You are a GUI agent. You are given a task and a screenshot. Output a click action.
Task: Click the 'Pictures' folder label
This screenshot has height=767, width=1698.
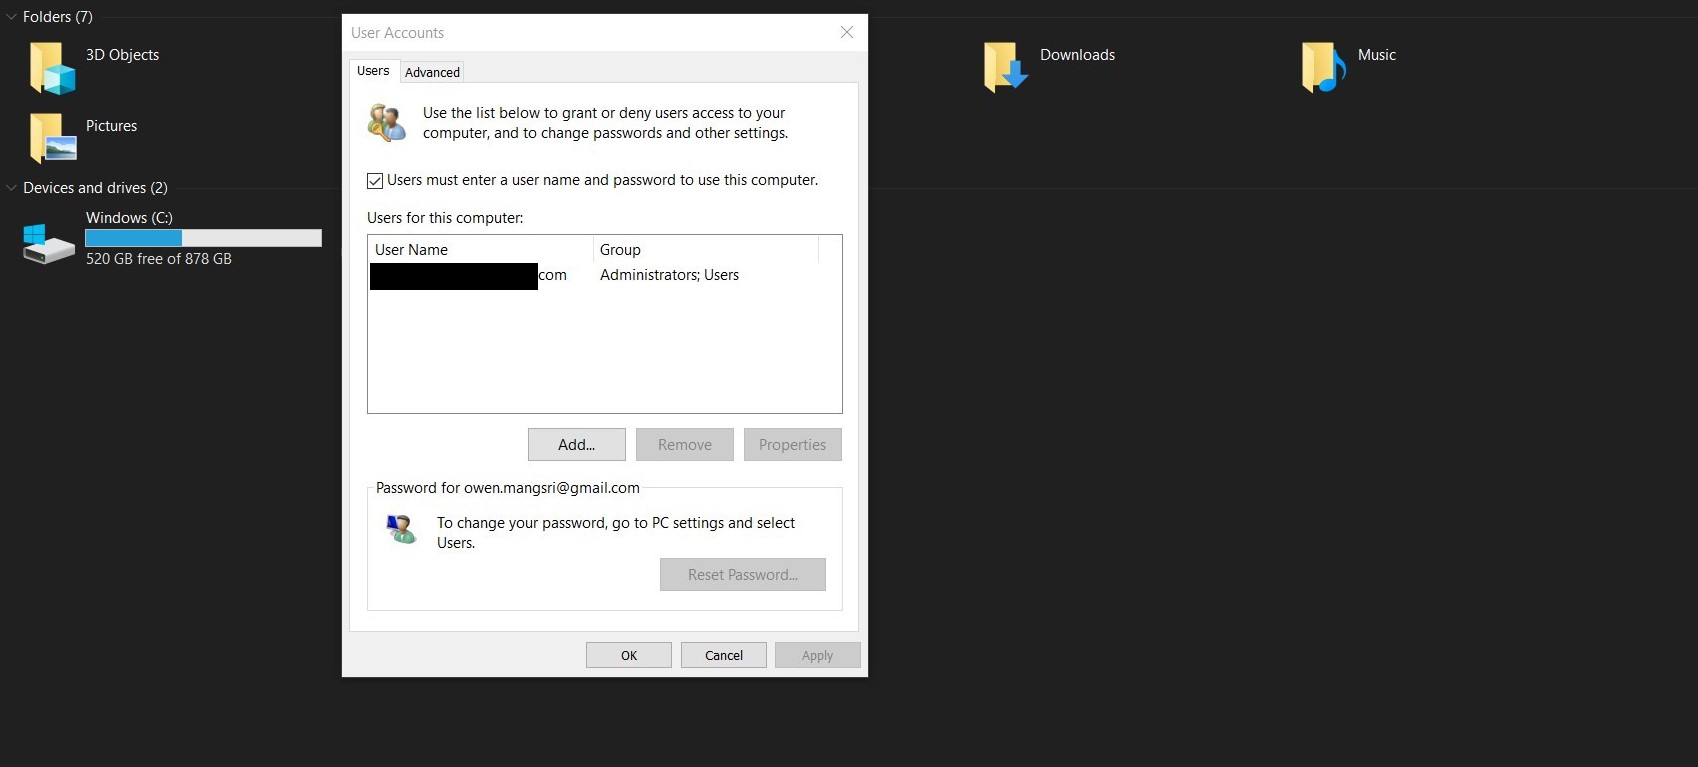(111, 126)
